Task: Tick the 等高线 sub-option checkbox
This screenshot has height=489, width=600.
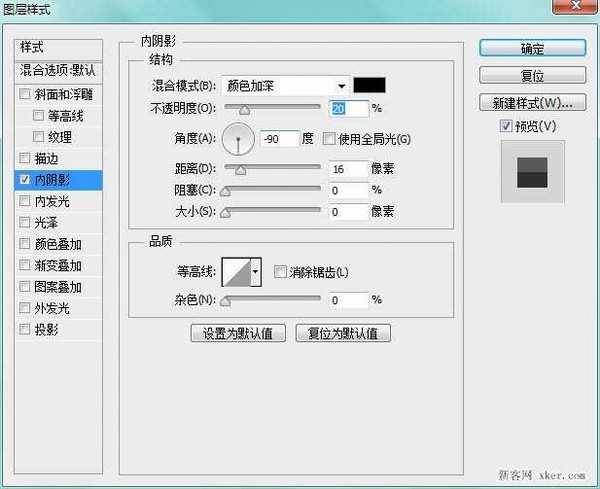Action: point(38,116)
